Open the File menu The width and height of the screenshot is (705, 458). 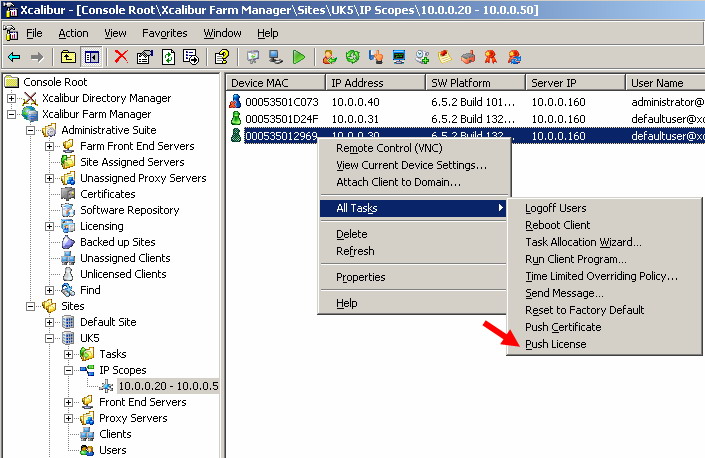click(x=34, y=33)
